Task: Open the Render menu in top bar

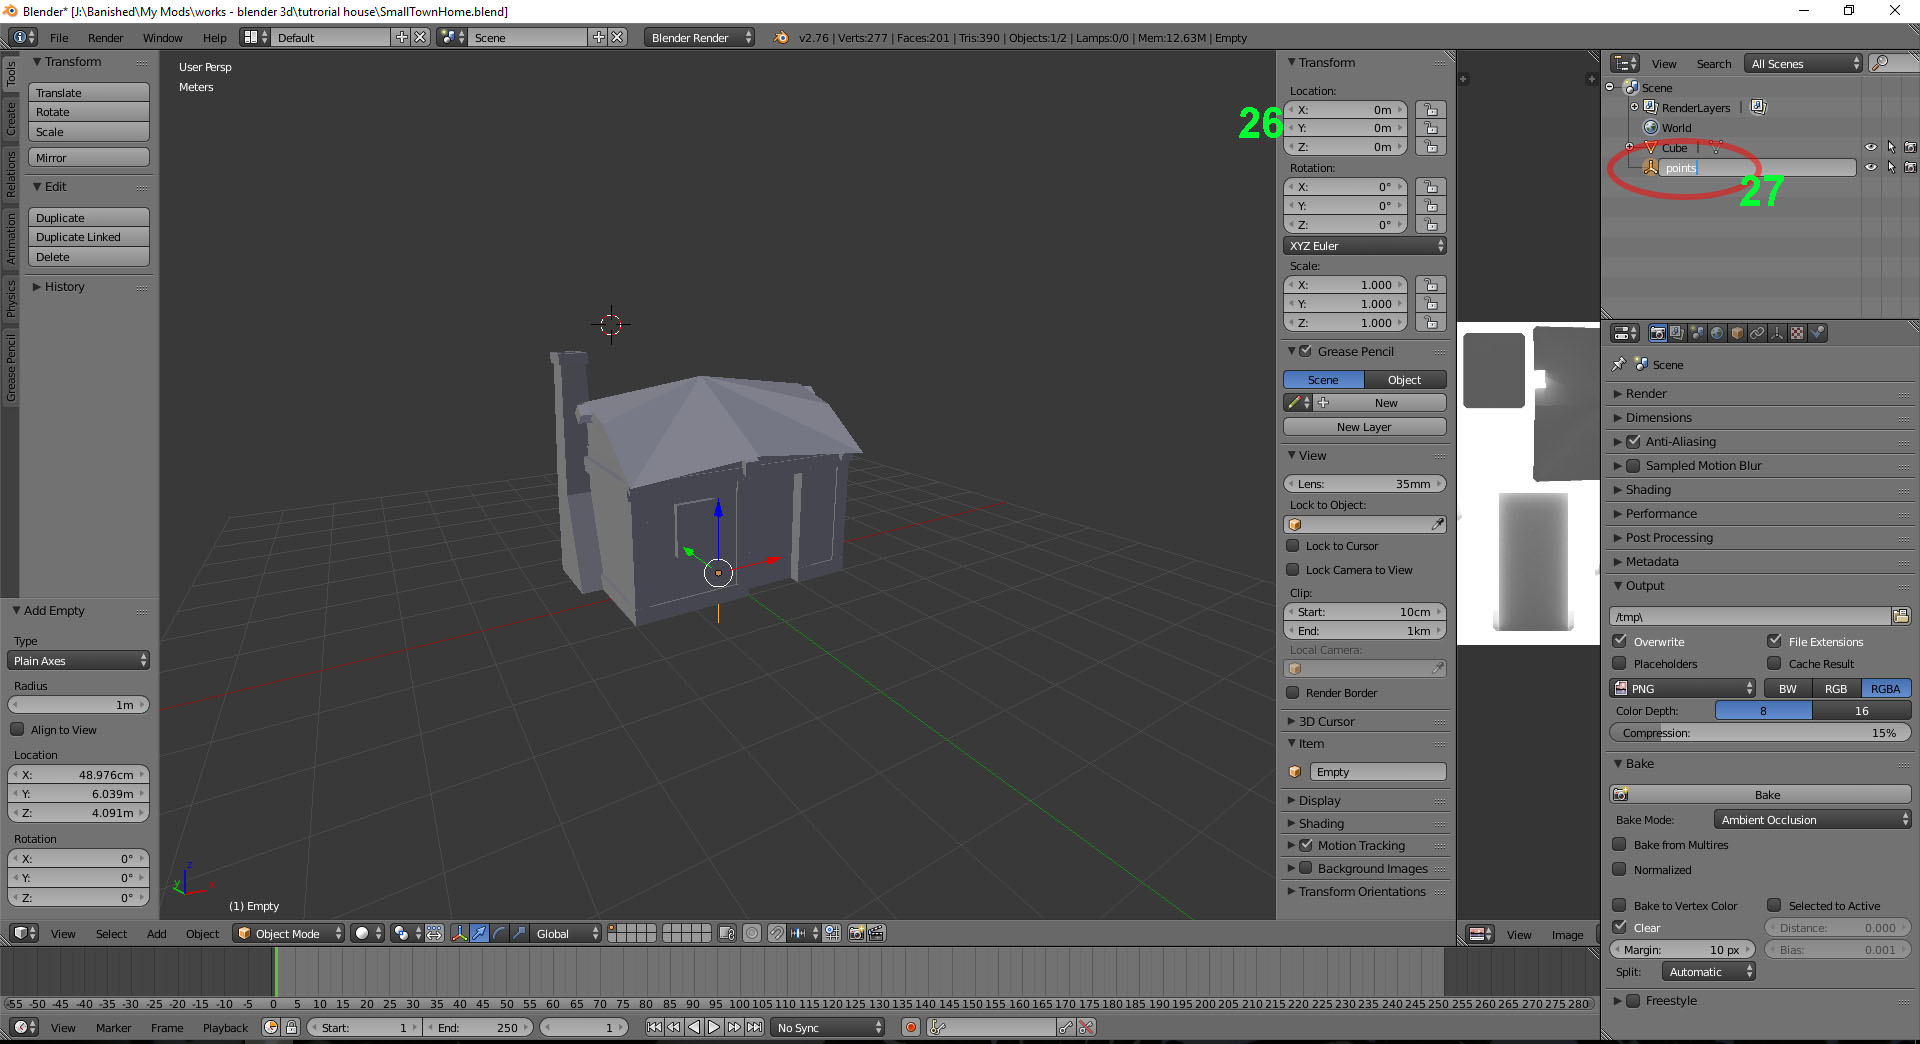Action: [x=105, y=38]
